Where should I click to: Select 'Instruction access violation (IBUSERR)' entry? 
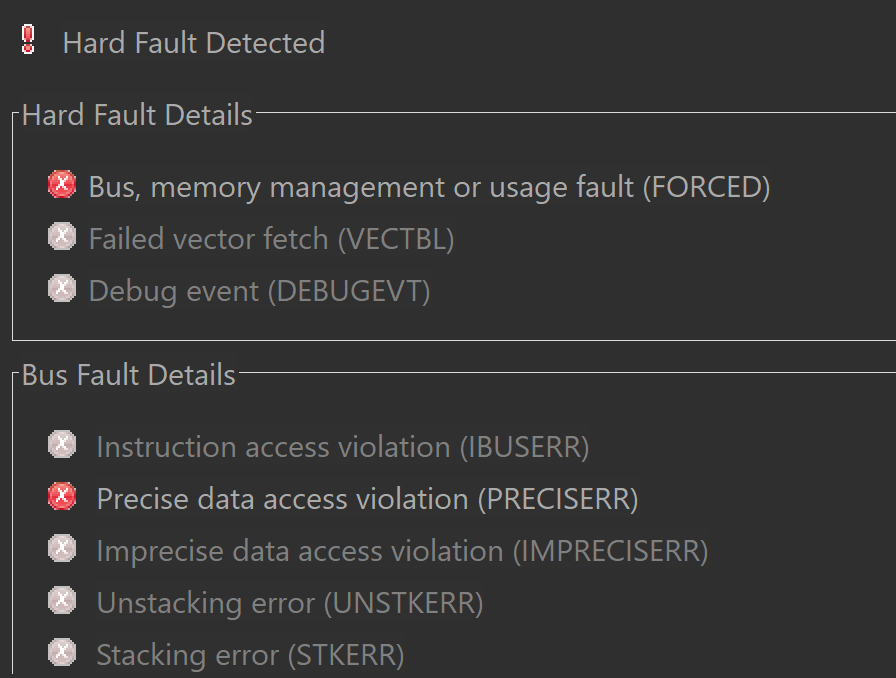(x=342, y=447)
